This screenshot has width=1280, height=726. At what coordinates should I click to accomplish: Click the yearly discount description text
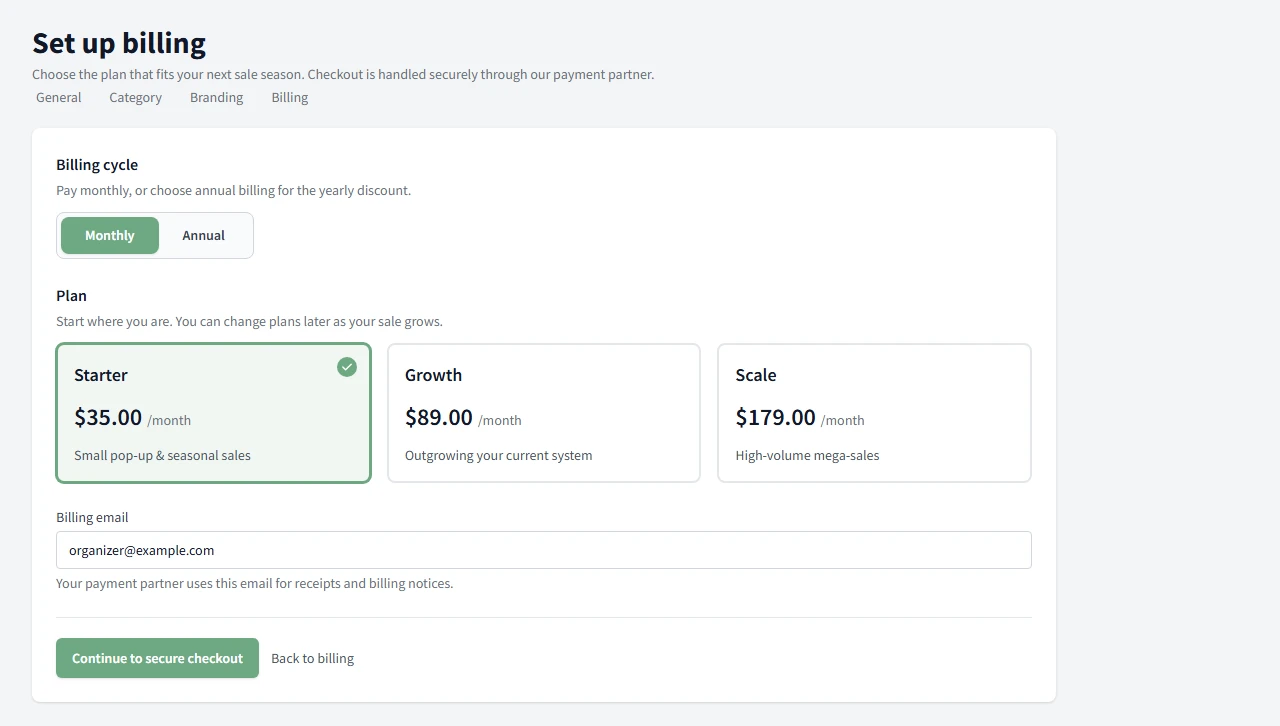pos(234,191)
